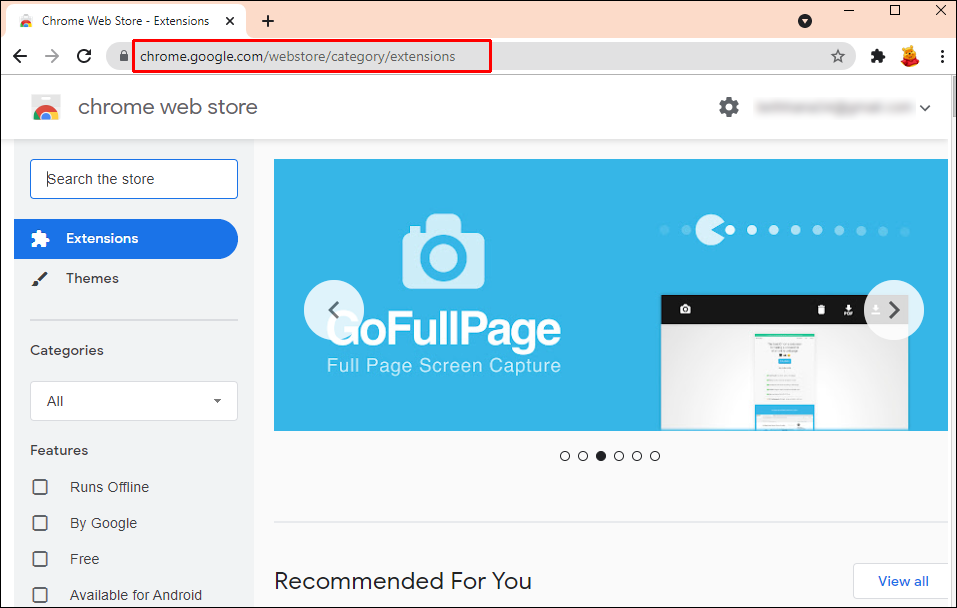Bookmark this page with the star icon
The height and width of the screenshot is (608, 957).
(837, 56)
